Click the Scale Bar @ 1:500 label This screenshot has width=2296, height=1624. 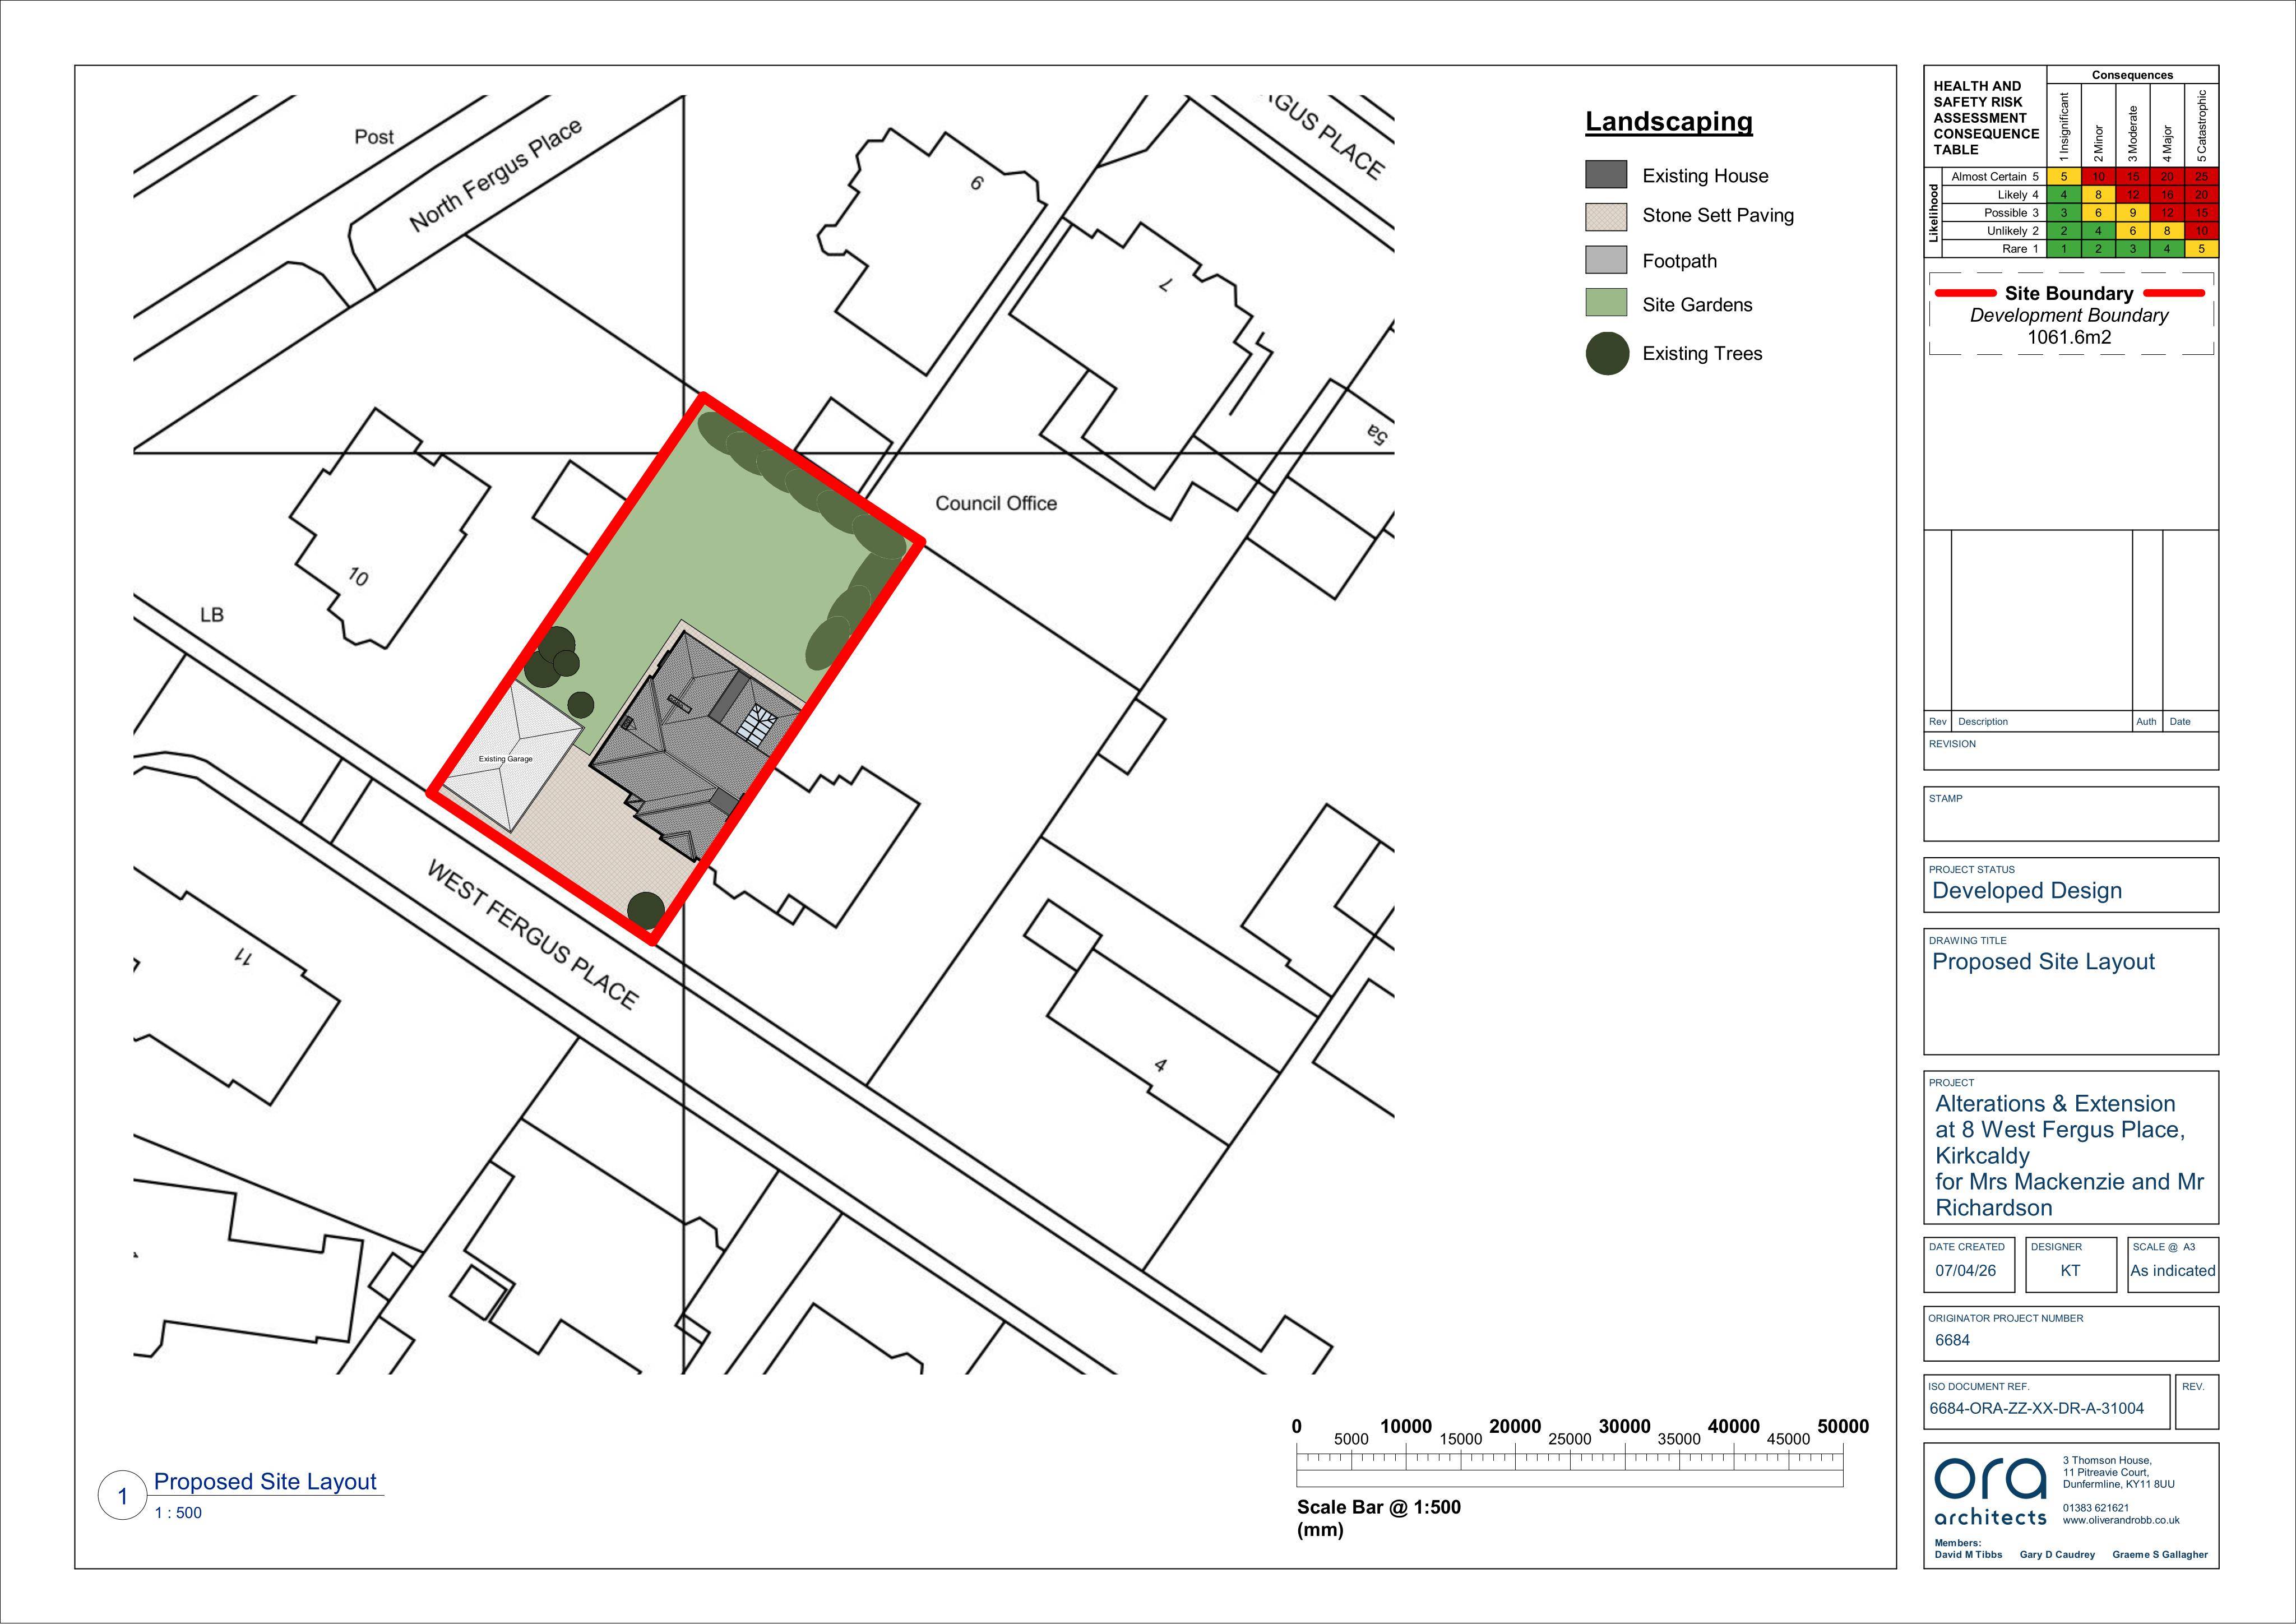(x=1379, y=1507)
